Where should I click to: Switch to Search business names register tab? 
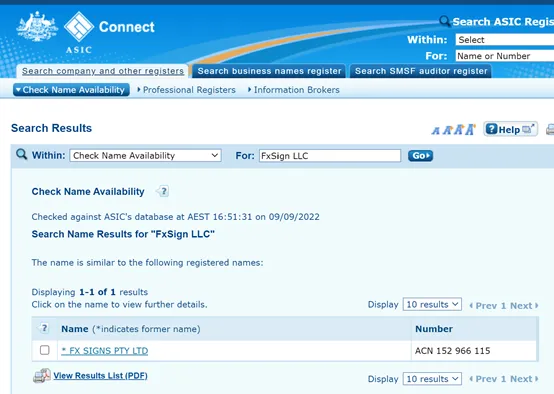pos(270,71)
